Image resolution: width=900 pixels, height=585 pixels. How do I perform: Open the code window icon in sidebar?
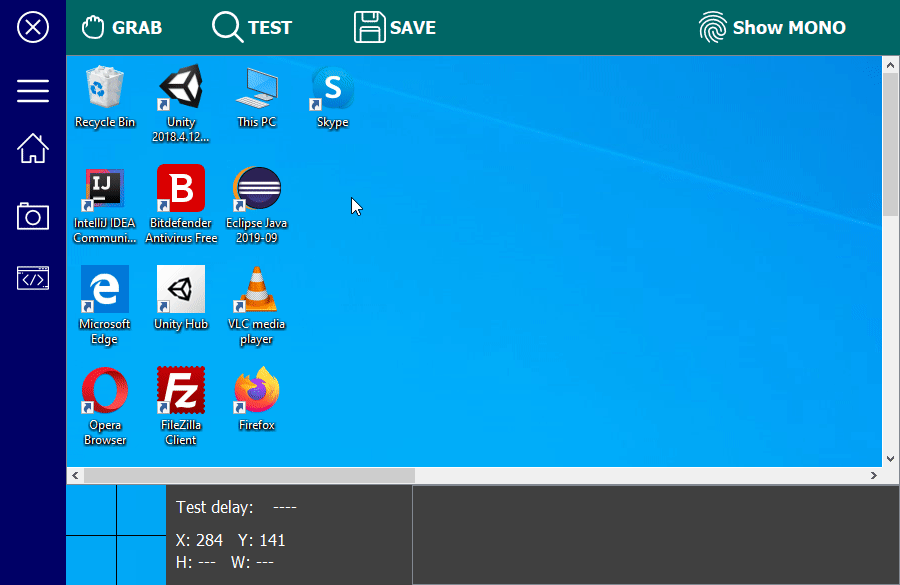(33, 278)
